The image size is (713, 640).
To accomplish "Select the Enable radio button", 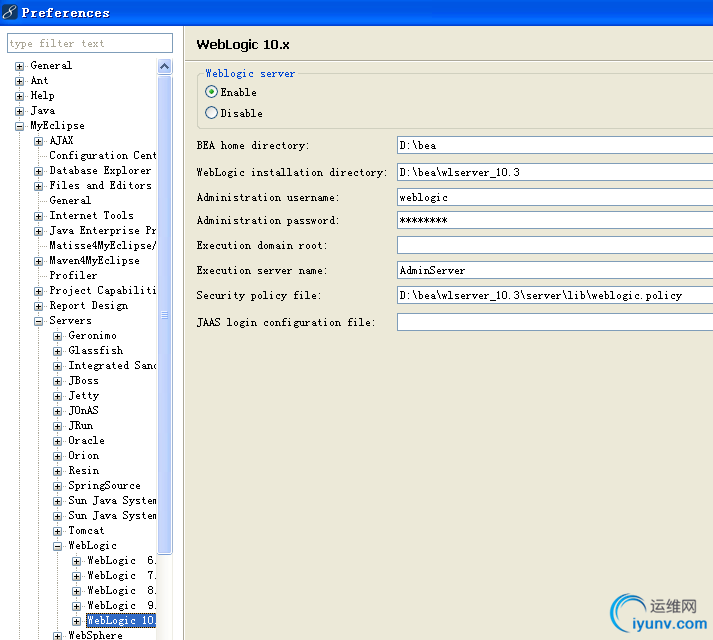I will coord(211,92).
